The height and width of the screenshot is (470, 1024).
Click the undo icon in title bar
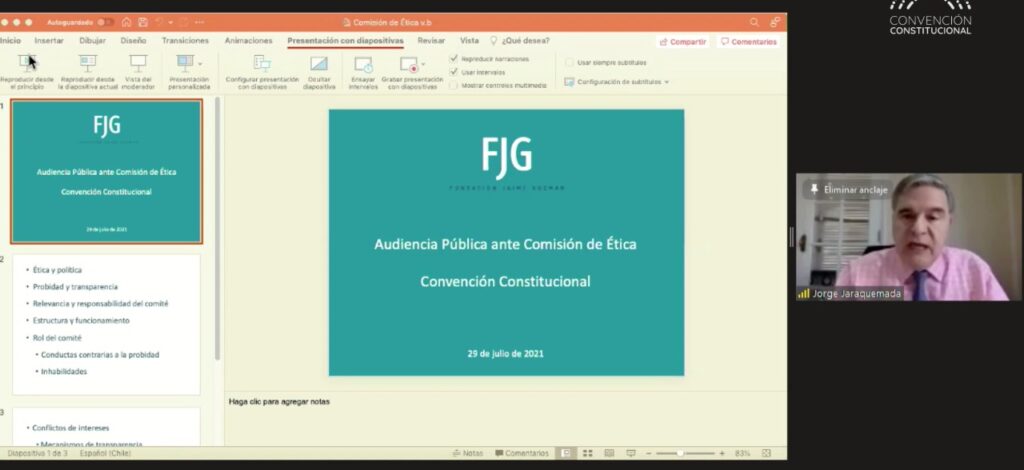[159, 22]
